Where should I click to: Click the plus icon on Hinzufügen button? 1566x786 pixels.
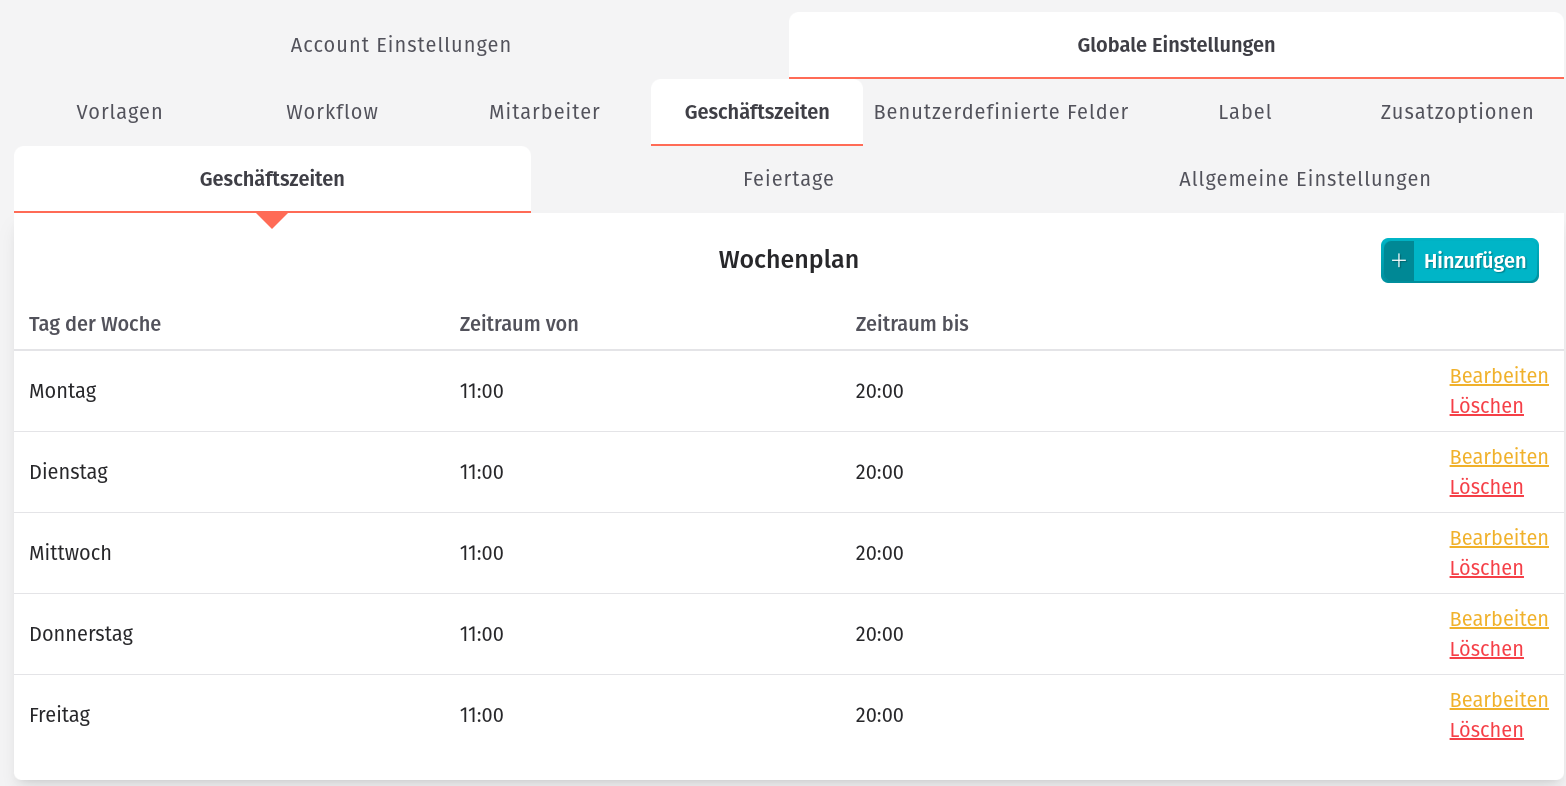[1398, 261]
